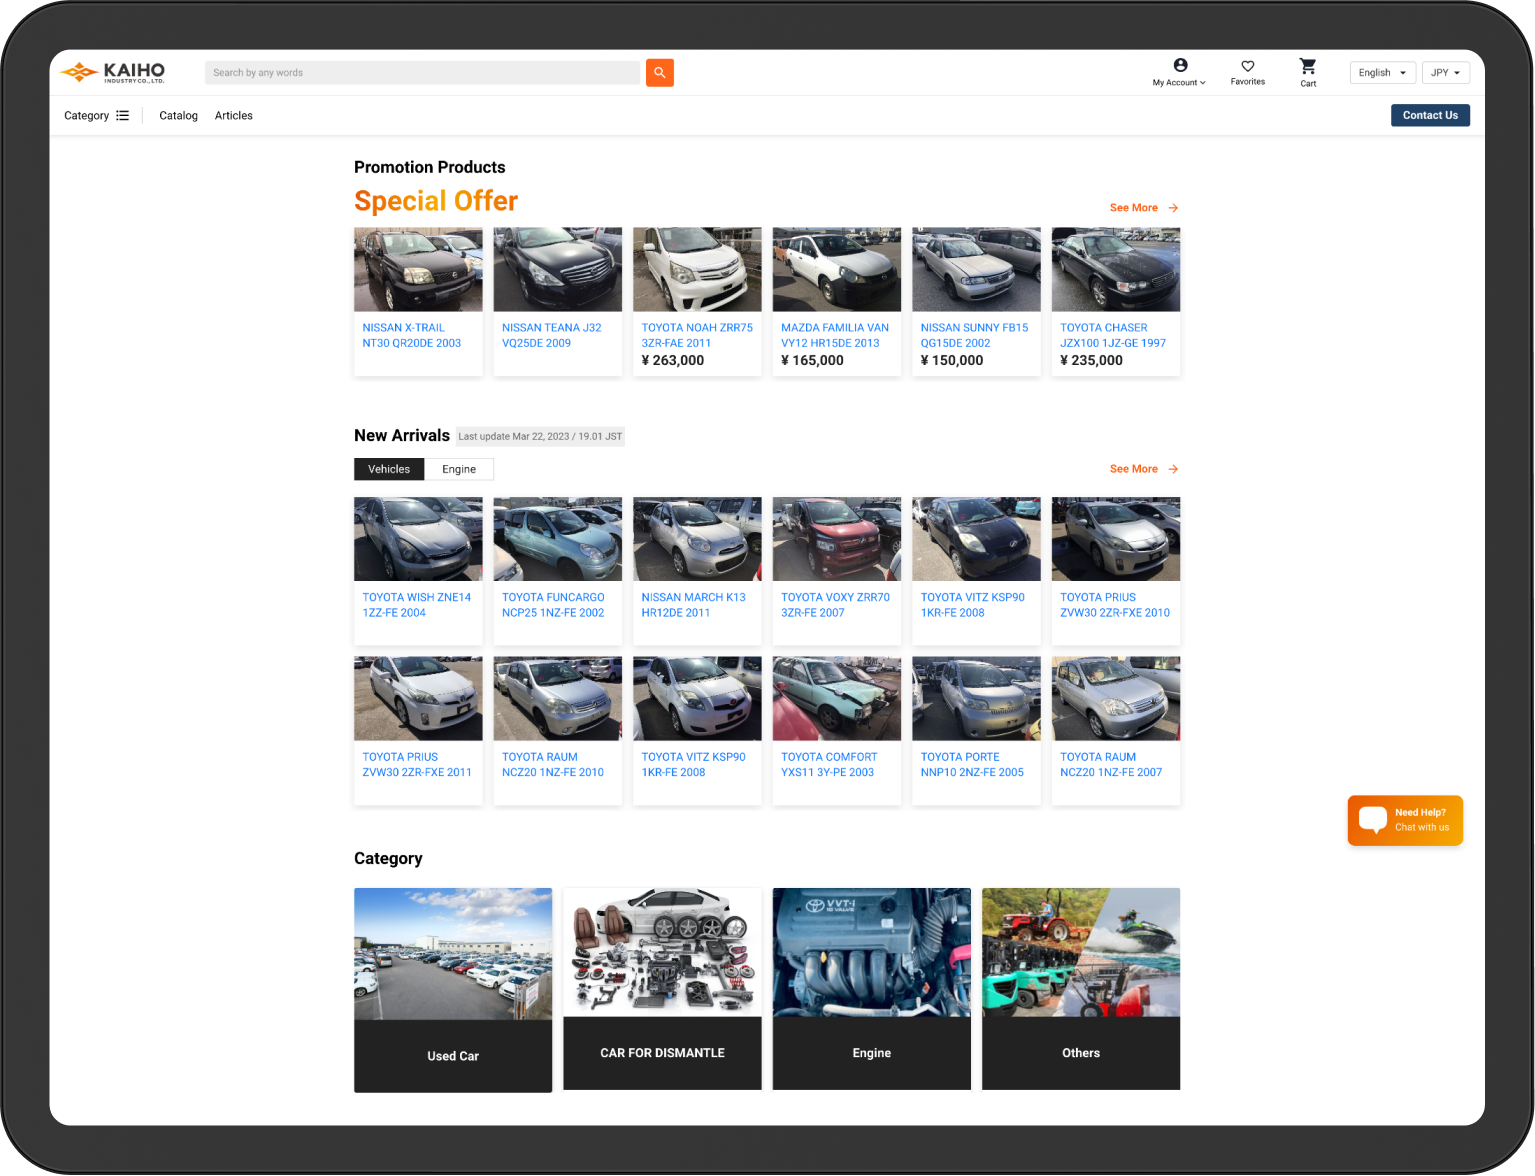Click the KAIHO logo

[x=112, y=72]
